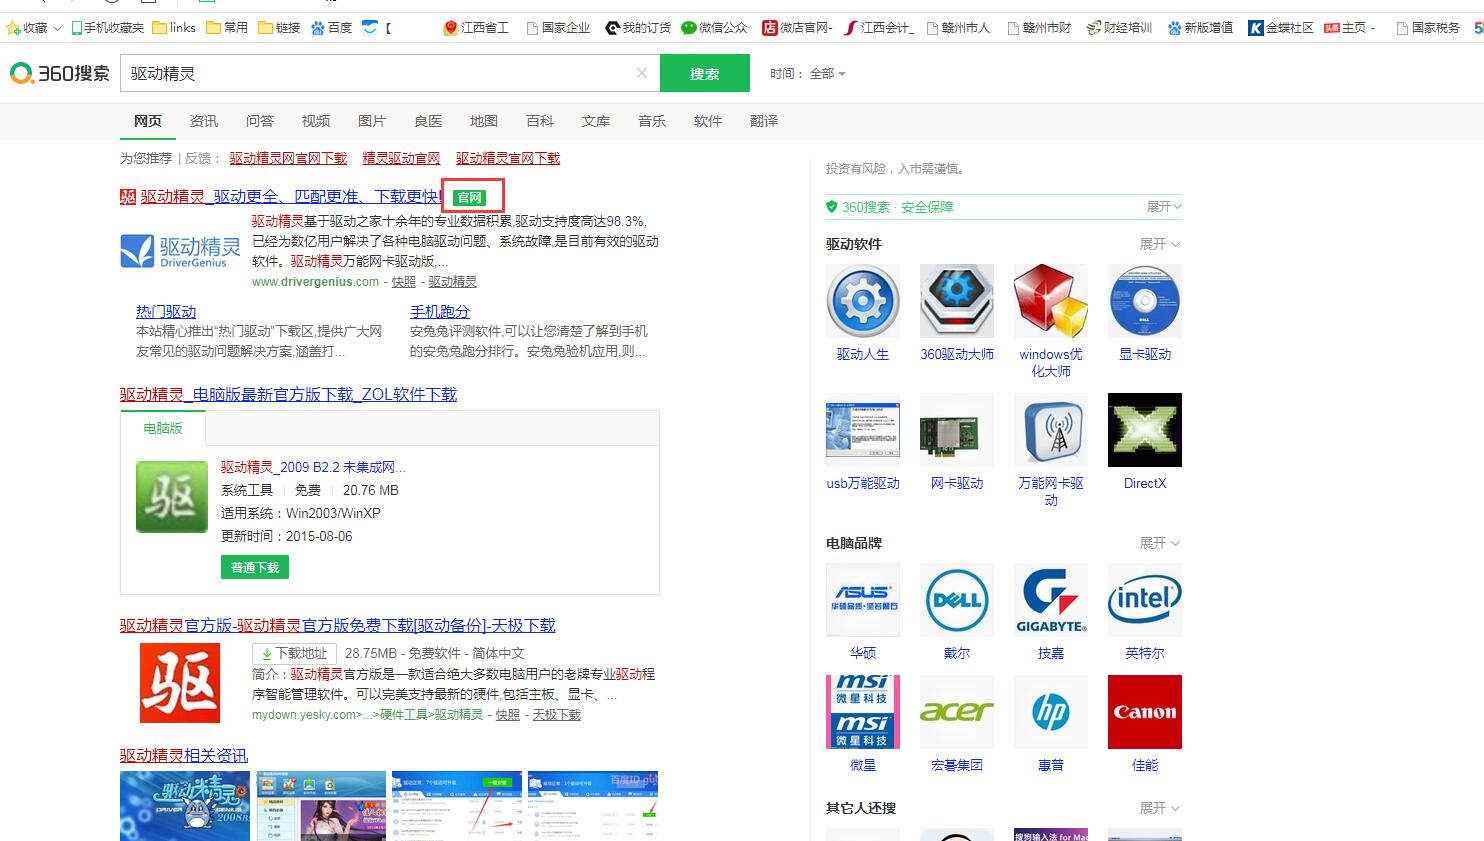Open the 网卡驱动 network card icon
1484x841 pixels.
[x=956, y=430]
